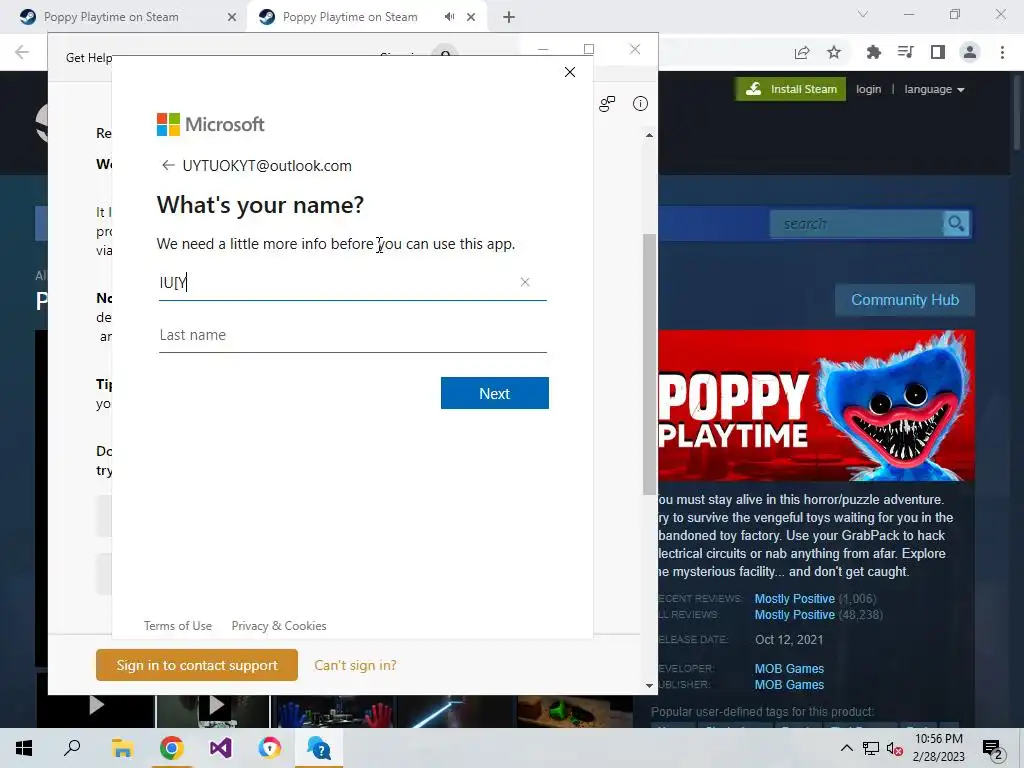The image size is (1024, 768).
Task: Open File Explorer from the taskbar
Action: point(121,748)
